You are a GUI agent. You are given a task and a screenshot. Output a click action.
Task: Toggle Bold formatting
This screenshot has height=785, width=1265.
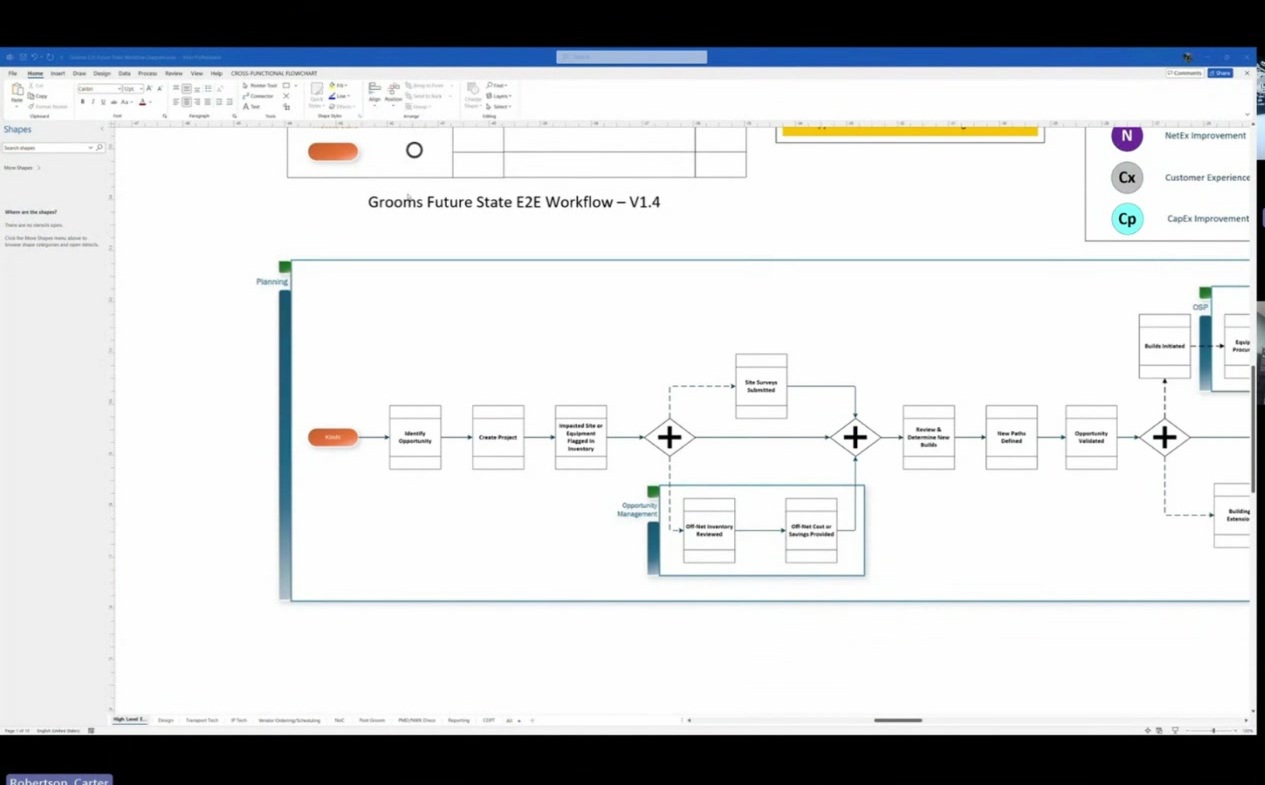click(x=83, y=102)
